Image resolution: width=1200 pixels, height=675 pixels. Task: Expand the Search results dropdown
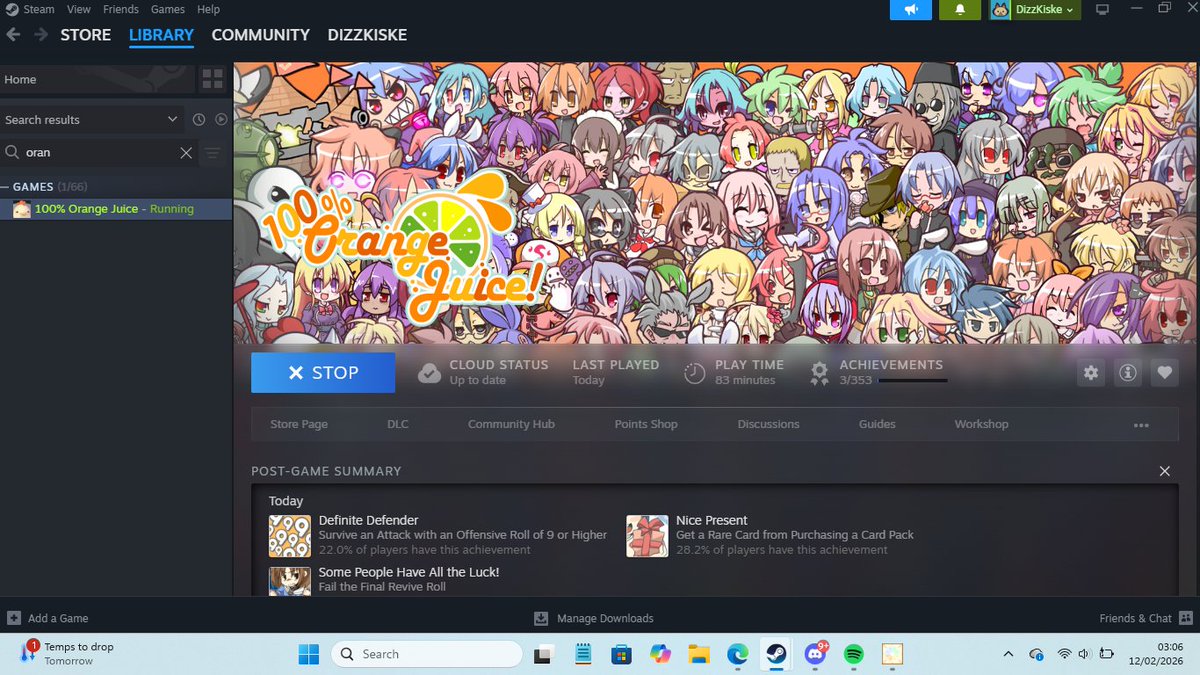(91, 119)
